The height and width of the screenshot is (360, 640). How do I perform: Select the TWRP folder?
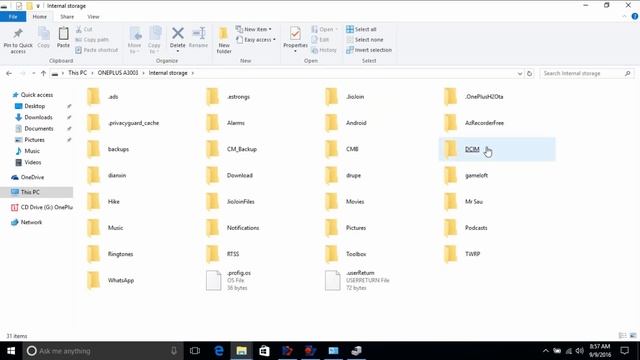(x=472, y=254)
